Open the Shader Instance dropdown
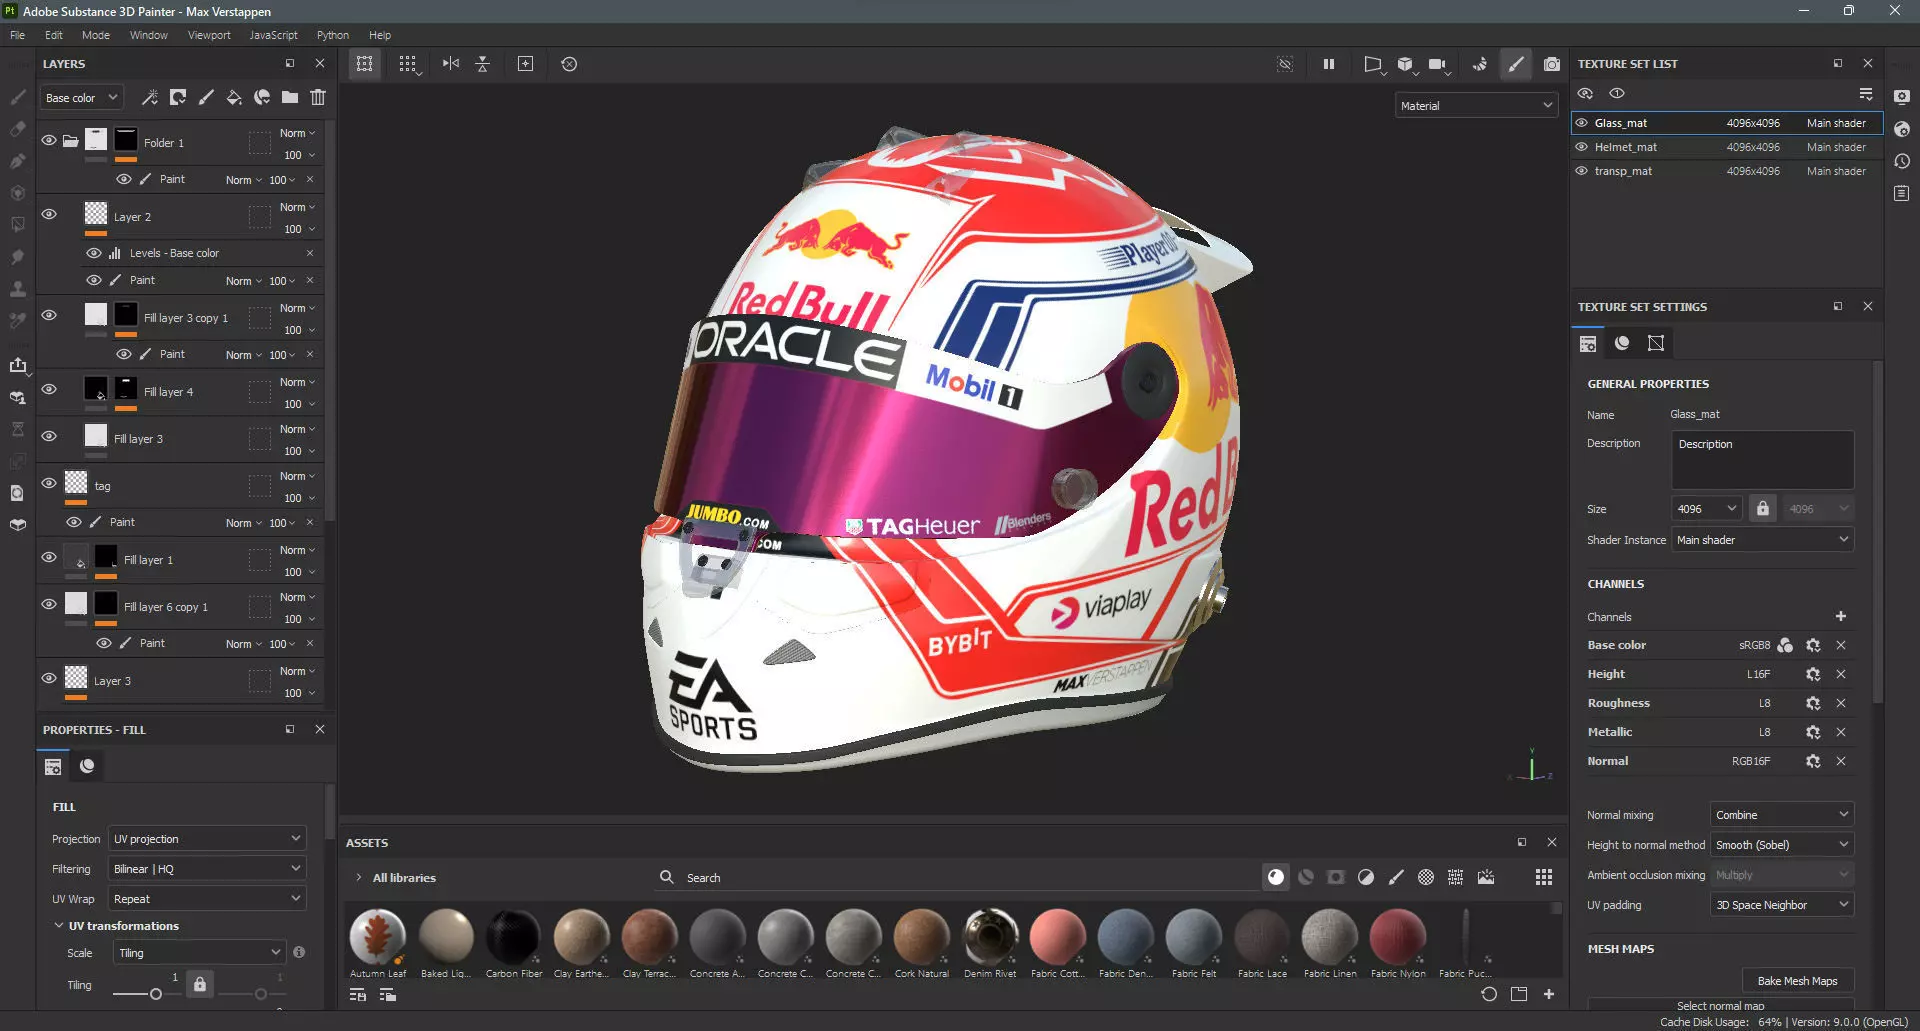This screenshot has width=1920, height=1031. (x=1763, y=539)
